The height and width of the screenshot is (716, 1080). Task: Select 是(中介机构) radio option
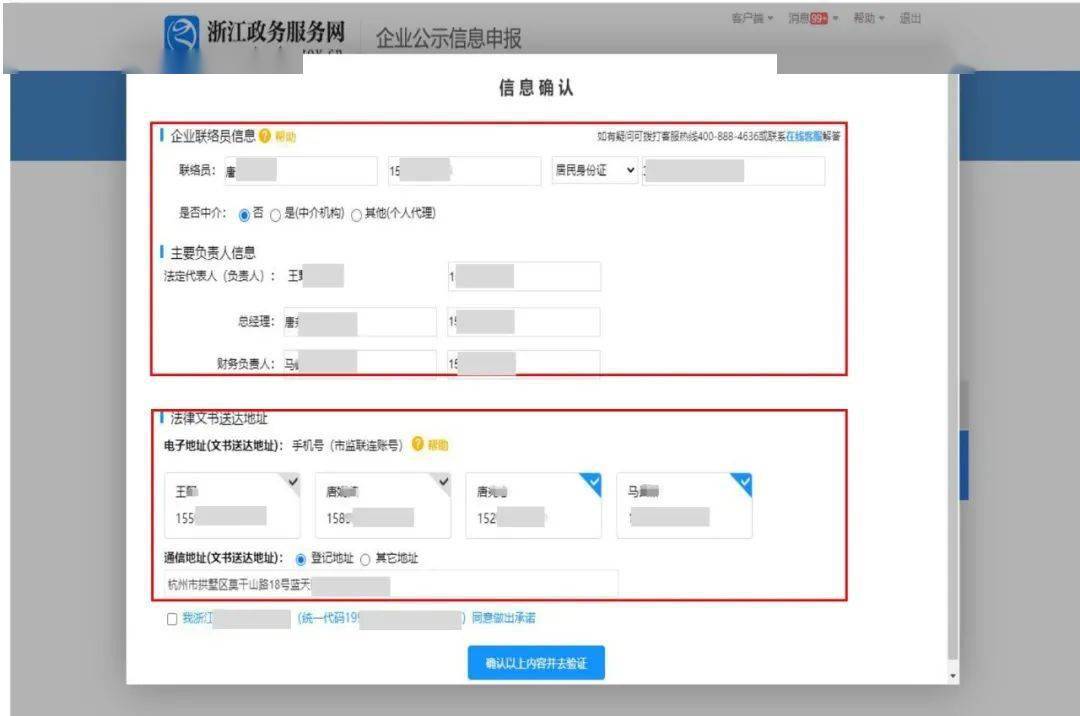click(276, 215)
